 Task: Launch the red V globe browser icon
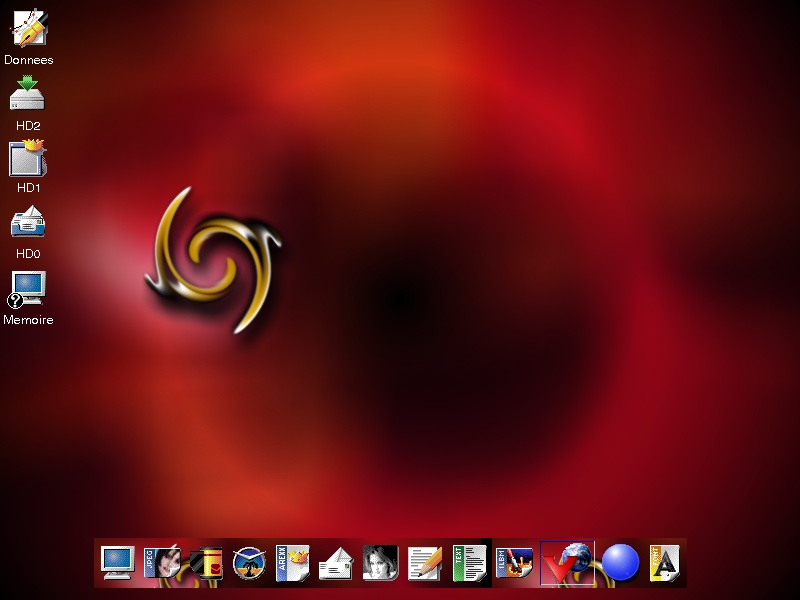click(567, 563)
